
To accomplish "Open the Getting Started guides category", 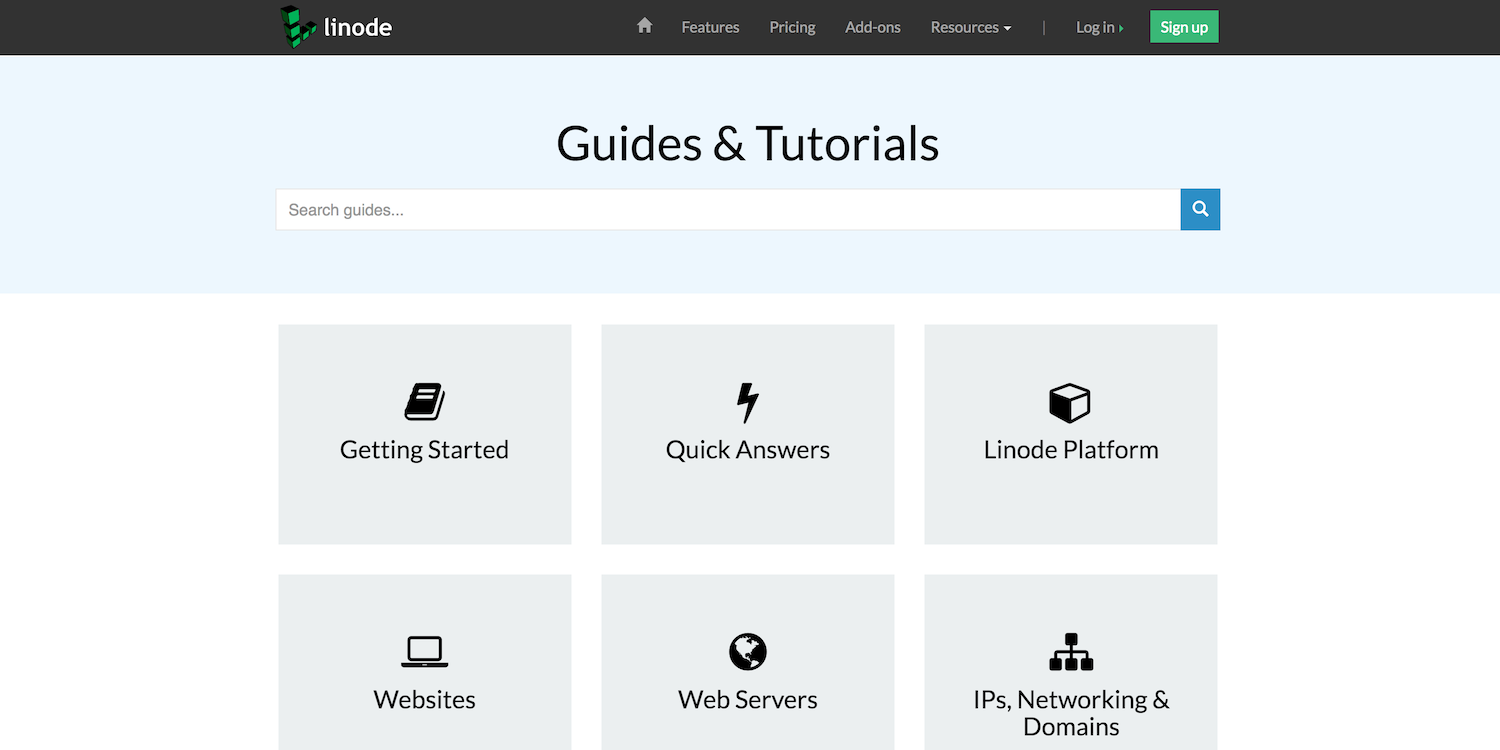I will (424, 434).
